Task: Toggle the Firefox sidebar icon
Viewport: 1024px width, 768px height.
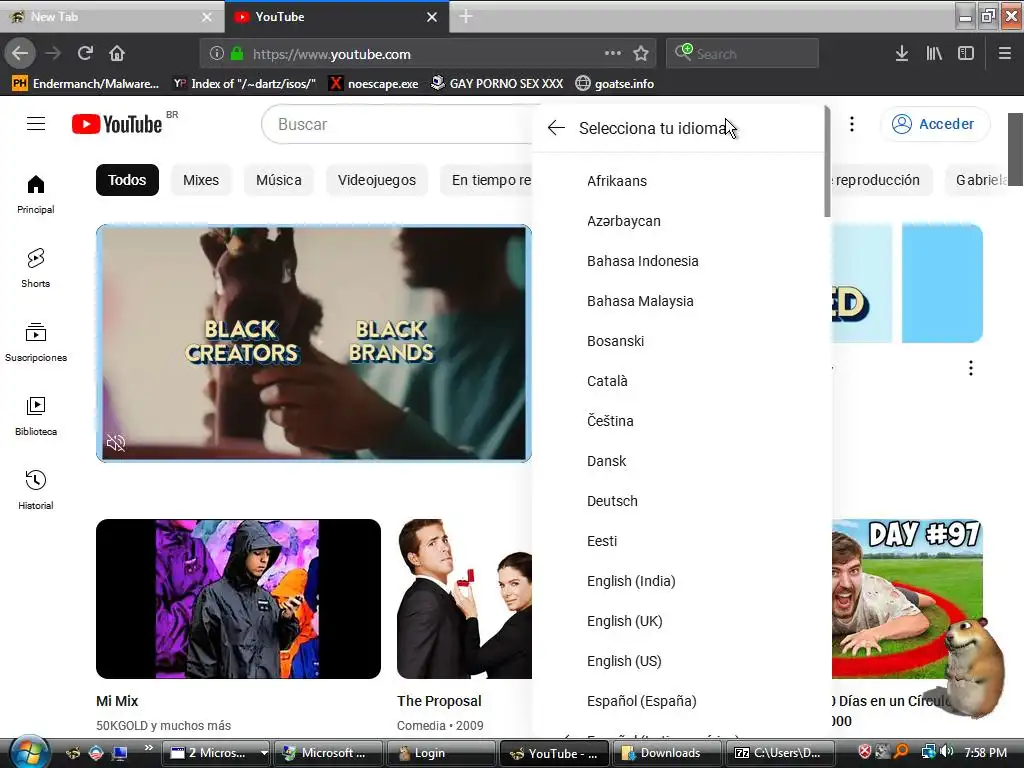Action: pyautogui.click(x=966, y=54)
